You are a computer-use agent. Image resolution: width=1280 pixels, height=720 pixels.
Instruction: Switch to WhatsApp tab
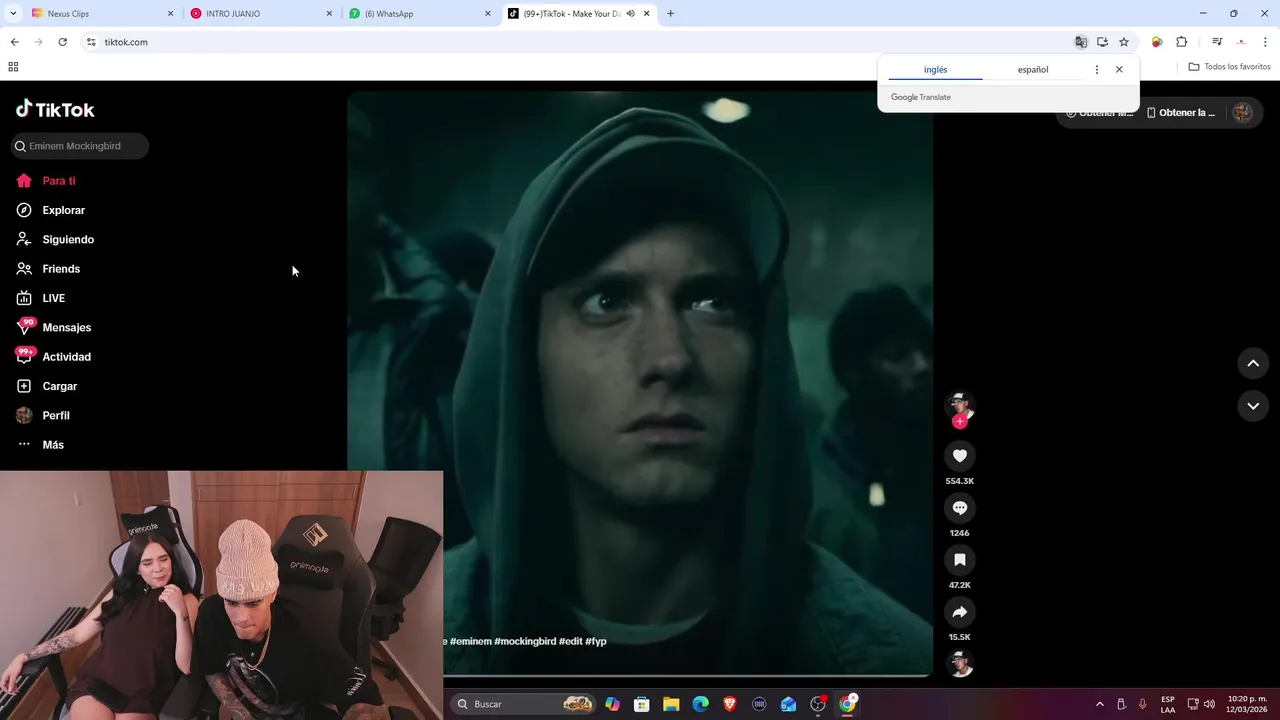(x=420, y=14)
